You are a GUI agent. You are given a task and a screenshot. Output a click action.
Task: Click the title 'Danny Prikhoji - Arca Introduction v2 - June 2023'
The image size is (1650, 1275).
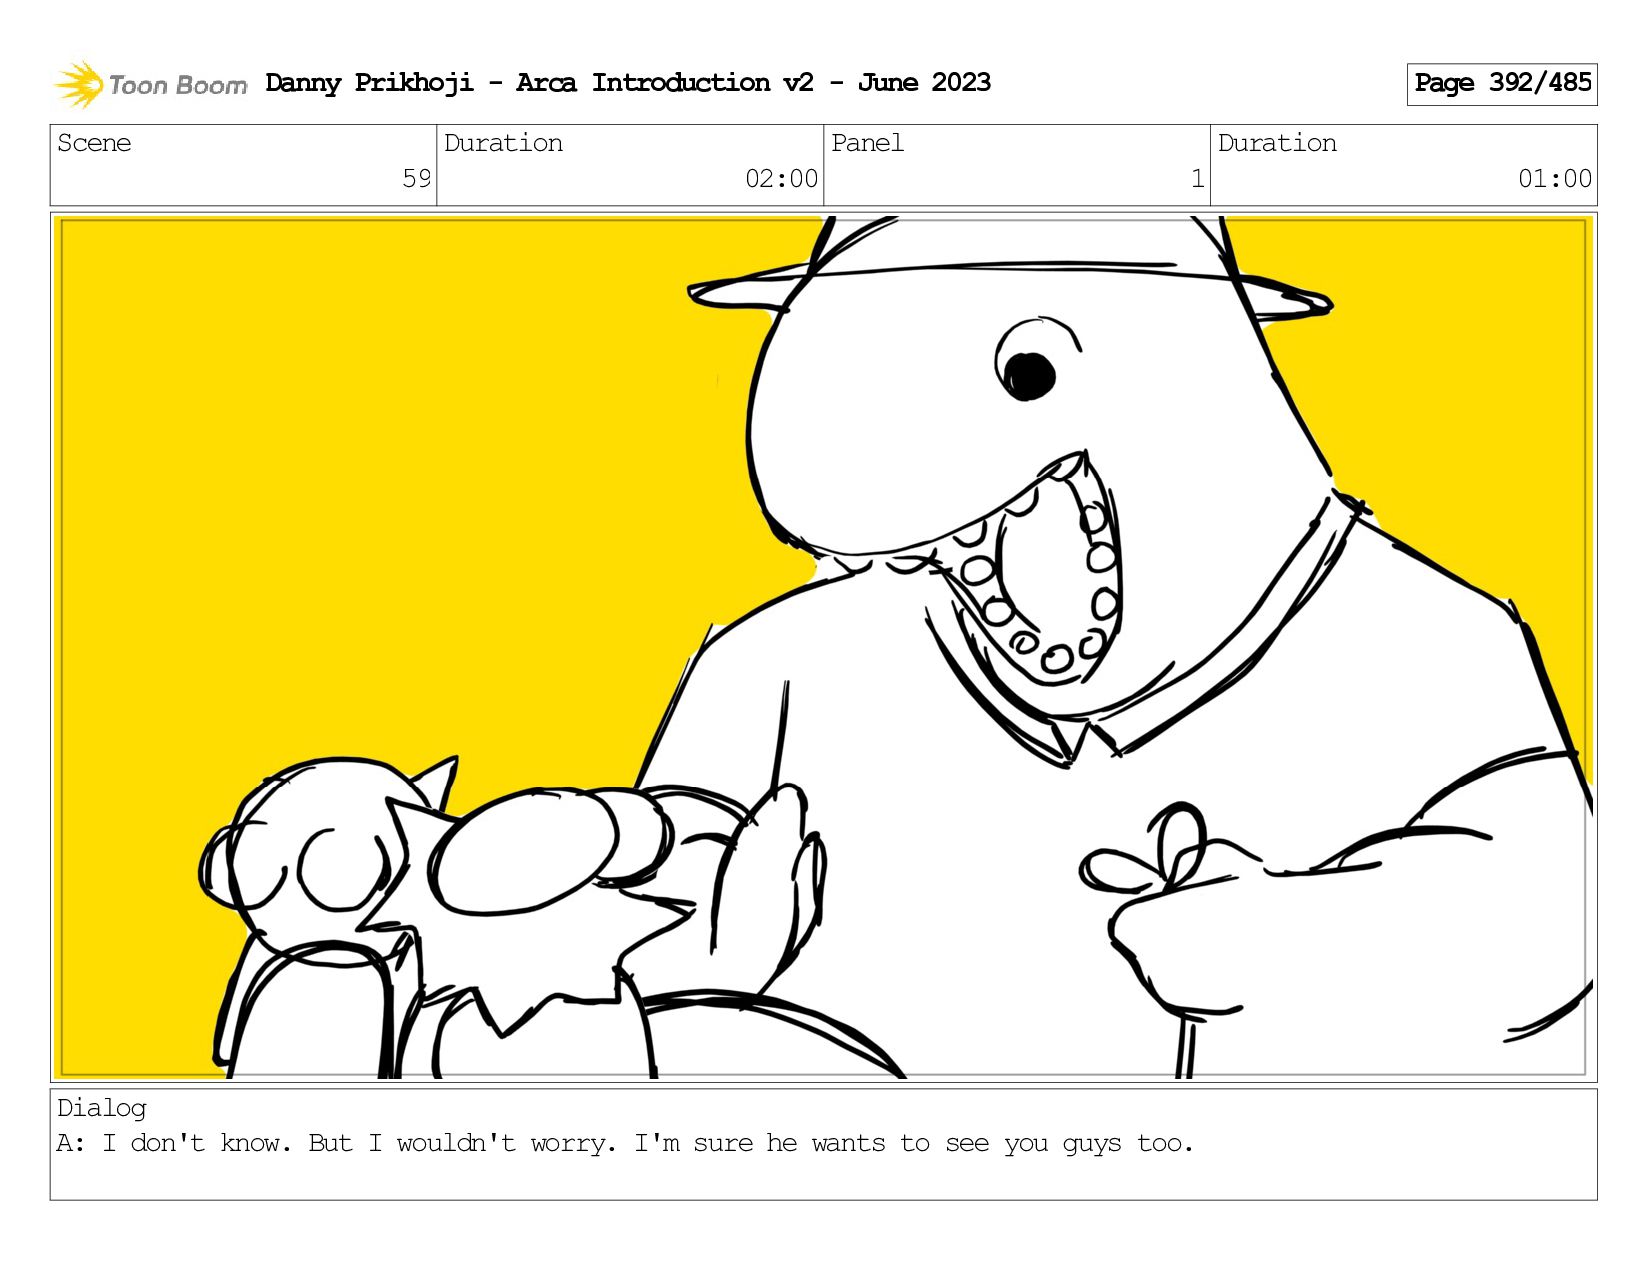pos(628,83)
